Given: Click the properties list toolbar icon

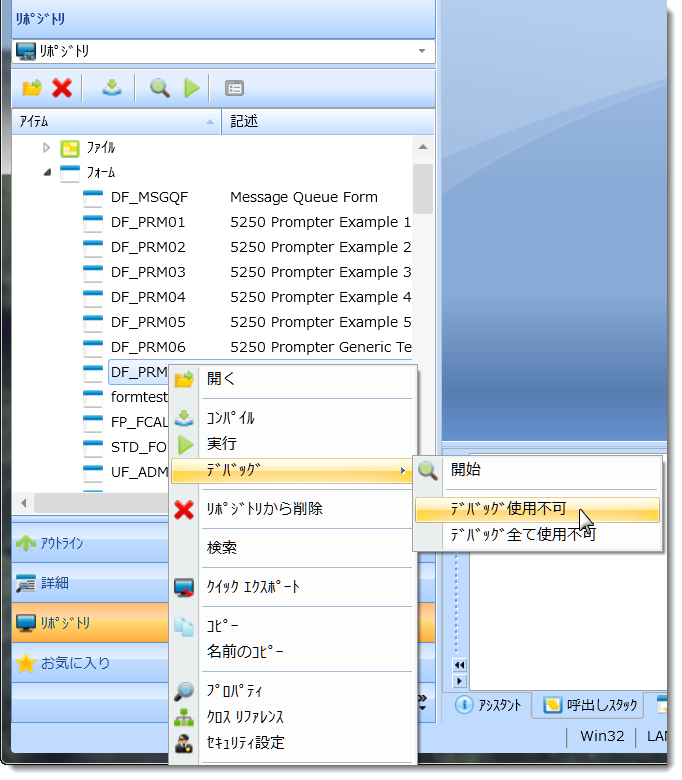Looking at the screenshot, I should coord(234,89).
